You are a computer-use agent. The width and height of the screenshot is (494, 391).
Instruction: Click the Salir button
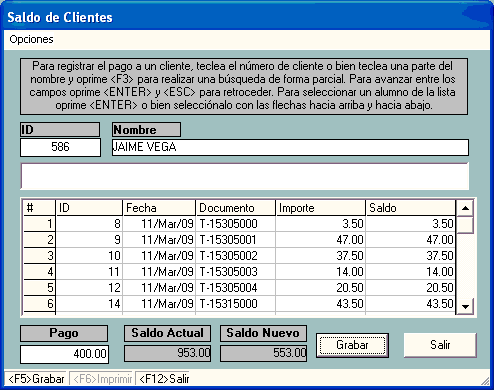pyautogui.click(x=440, y=345)
